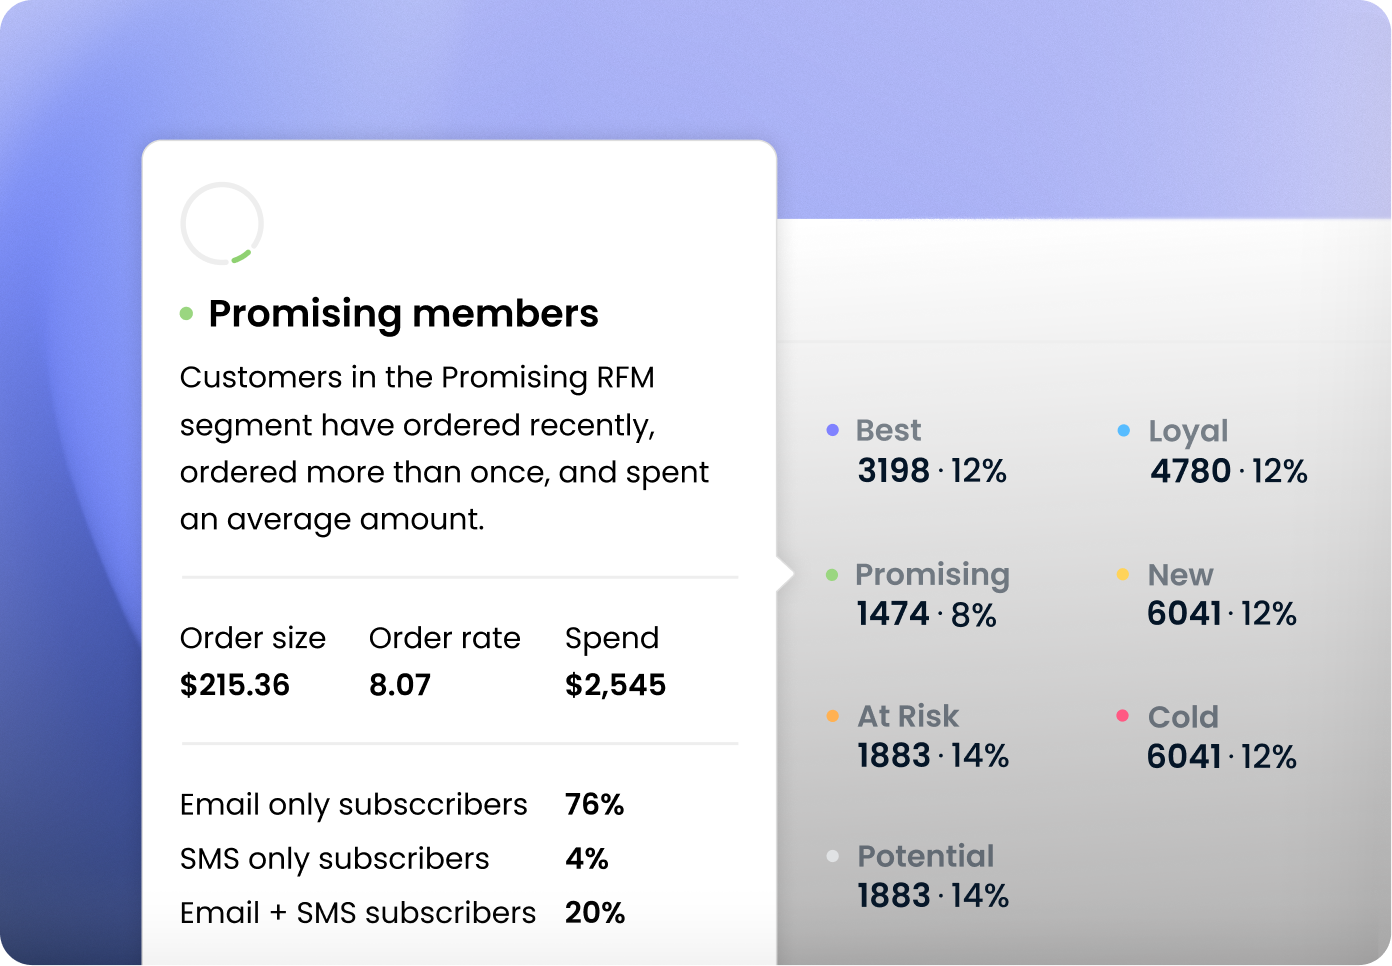The height and width of the screenshot is (966, 1392).
Task: Click the Order size value $215.36
Action: click(x=235, y=685)
